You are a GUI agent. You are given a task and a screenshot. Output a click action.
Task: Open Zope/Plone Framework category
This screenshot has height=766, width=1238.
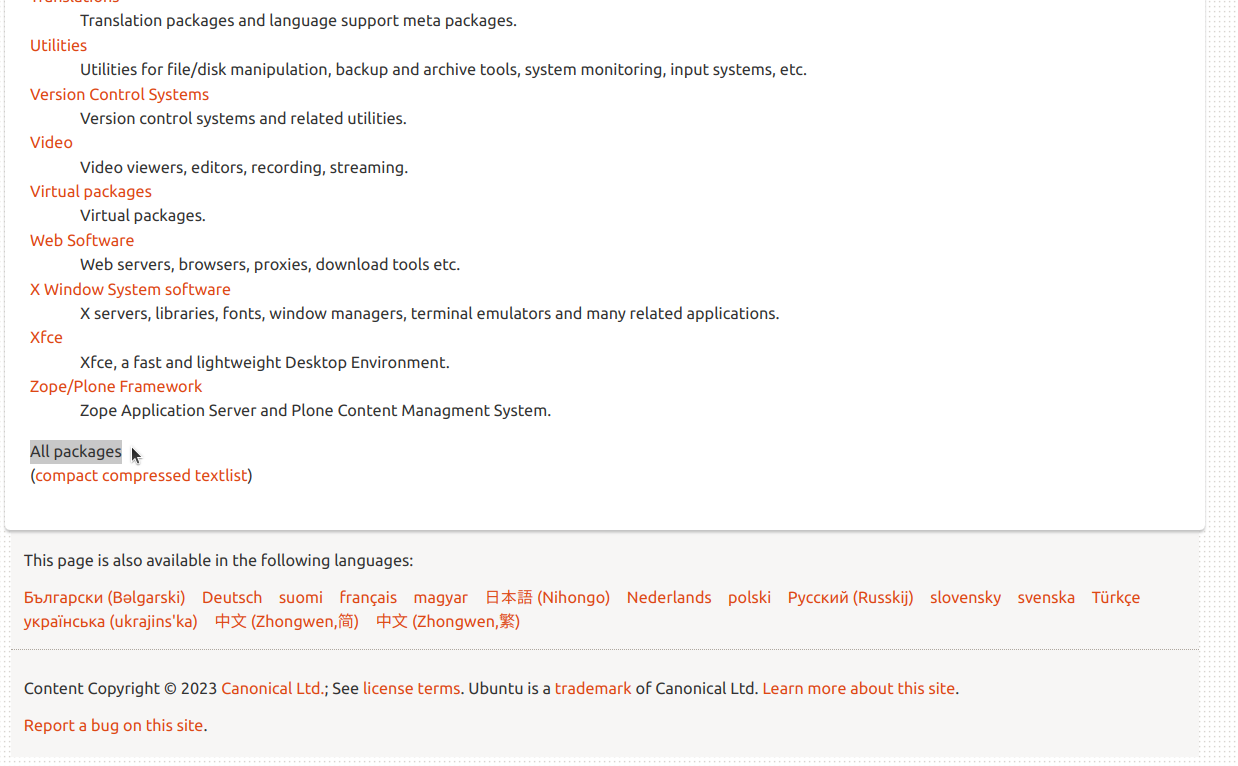116,386
